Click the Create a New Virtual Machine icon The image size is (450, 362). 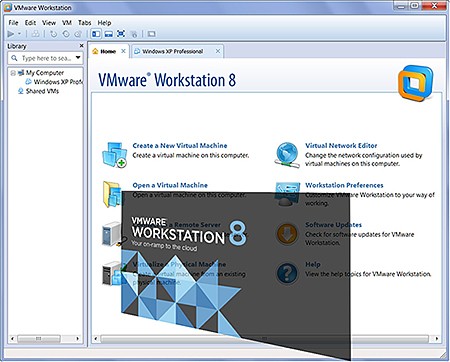tap(114, 154)
